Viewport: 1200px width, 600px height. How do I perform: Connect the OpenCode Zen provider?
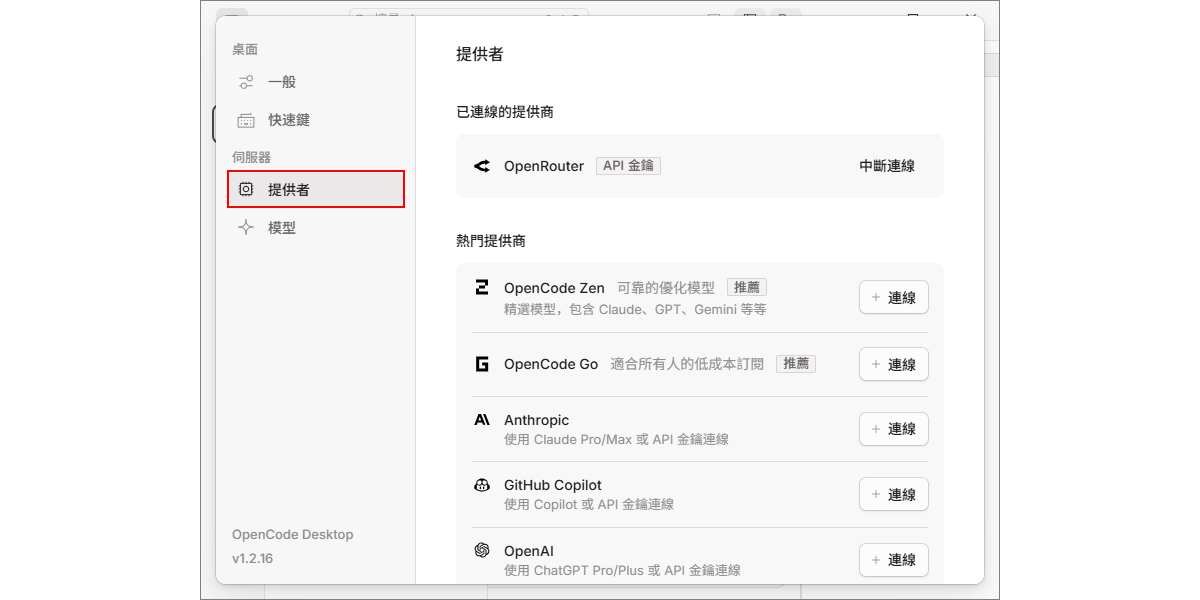click(x=894, y=298)
